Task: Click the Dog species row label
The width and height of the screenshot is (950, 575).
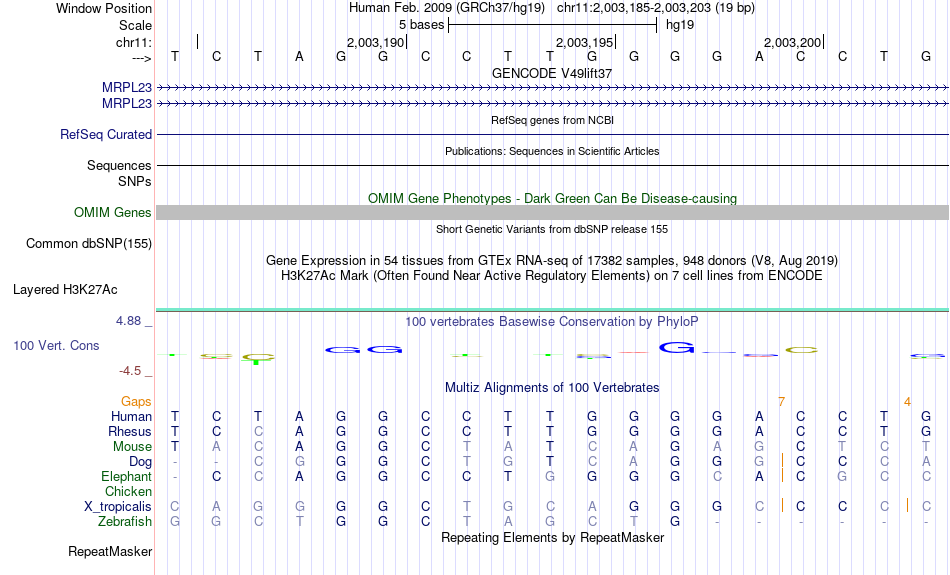Action: (141, 462)
